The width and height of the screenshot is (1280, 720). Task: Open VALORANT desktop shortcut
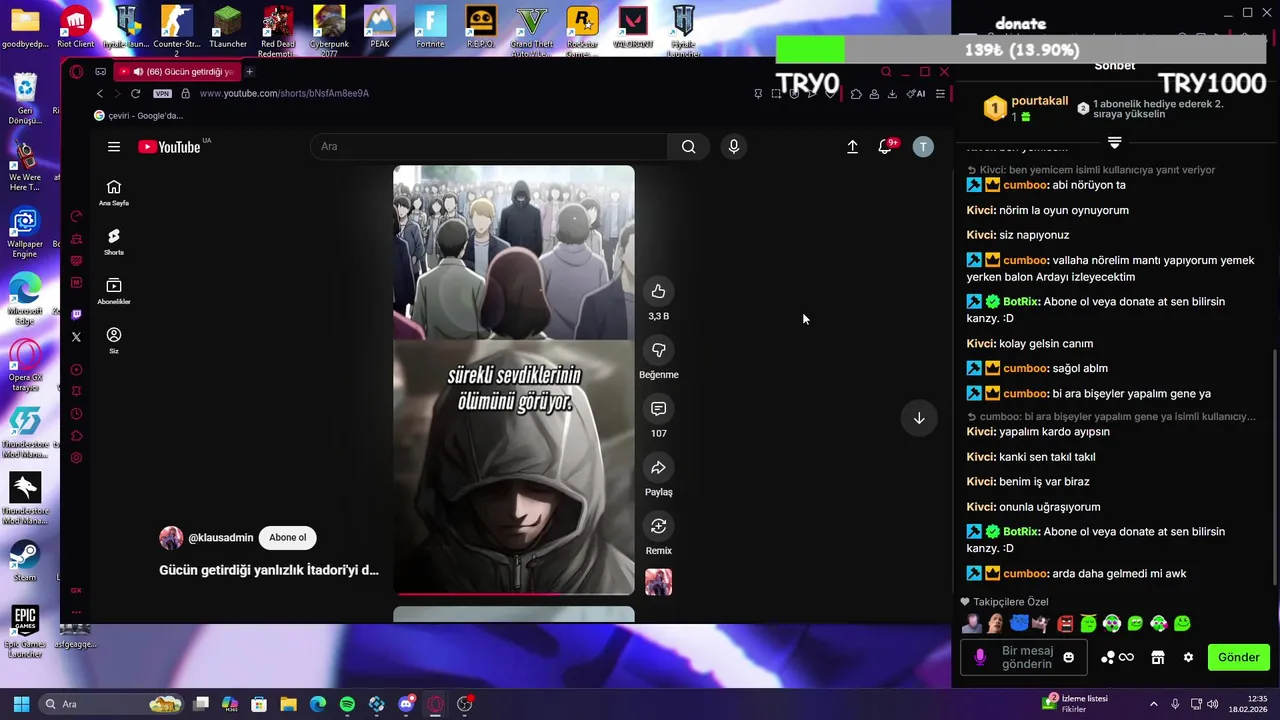[x=633, y=27]
